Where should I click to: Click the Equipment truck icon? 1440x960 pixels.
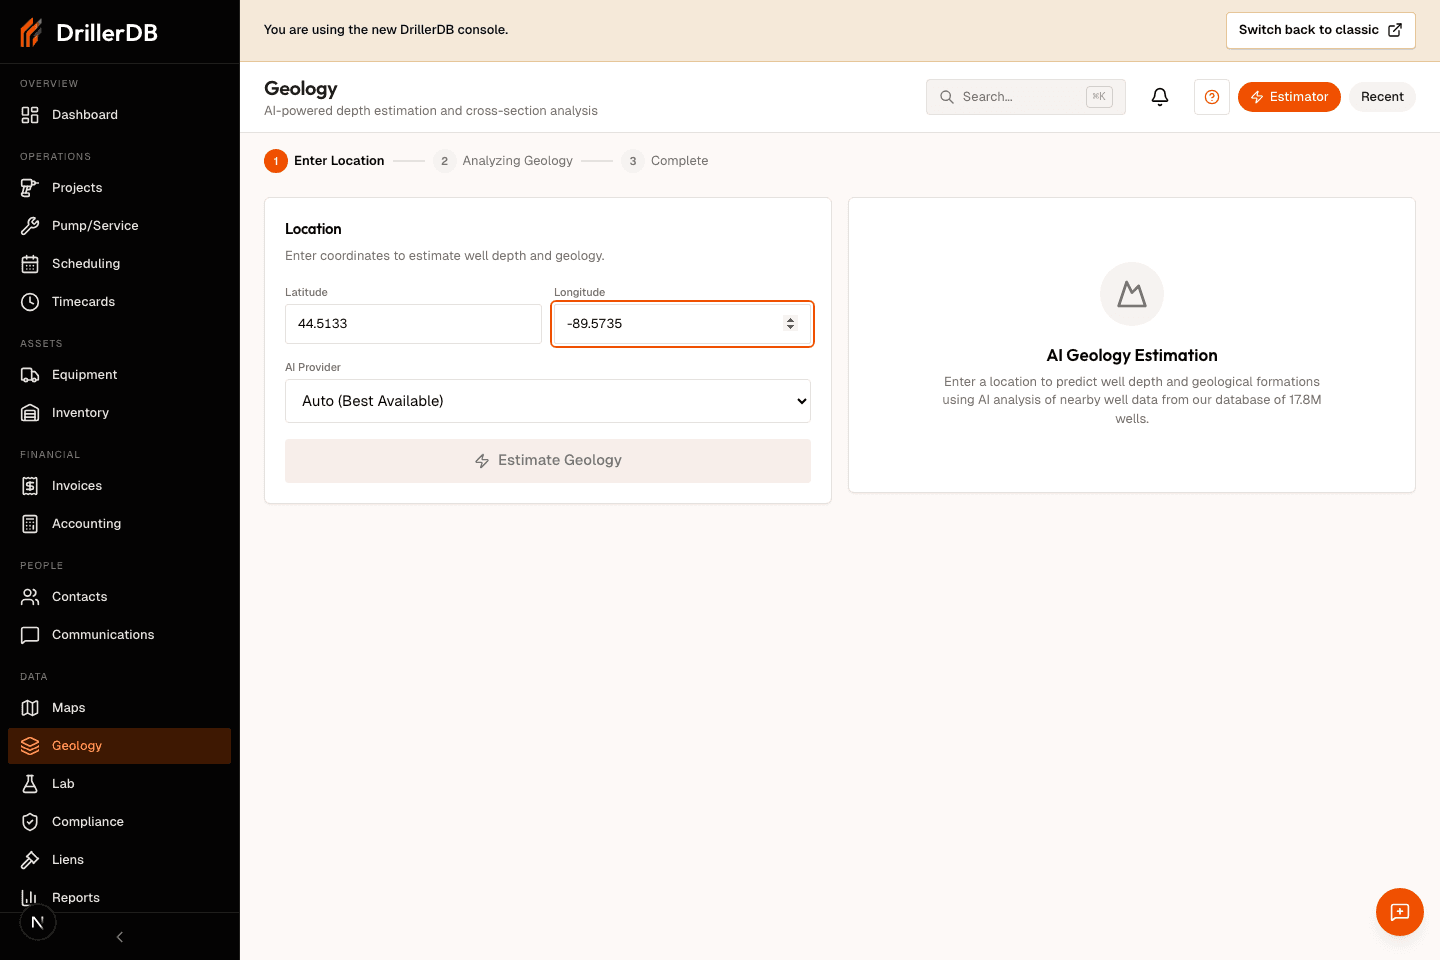[x=30, y=375]
